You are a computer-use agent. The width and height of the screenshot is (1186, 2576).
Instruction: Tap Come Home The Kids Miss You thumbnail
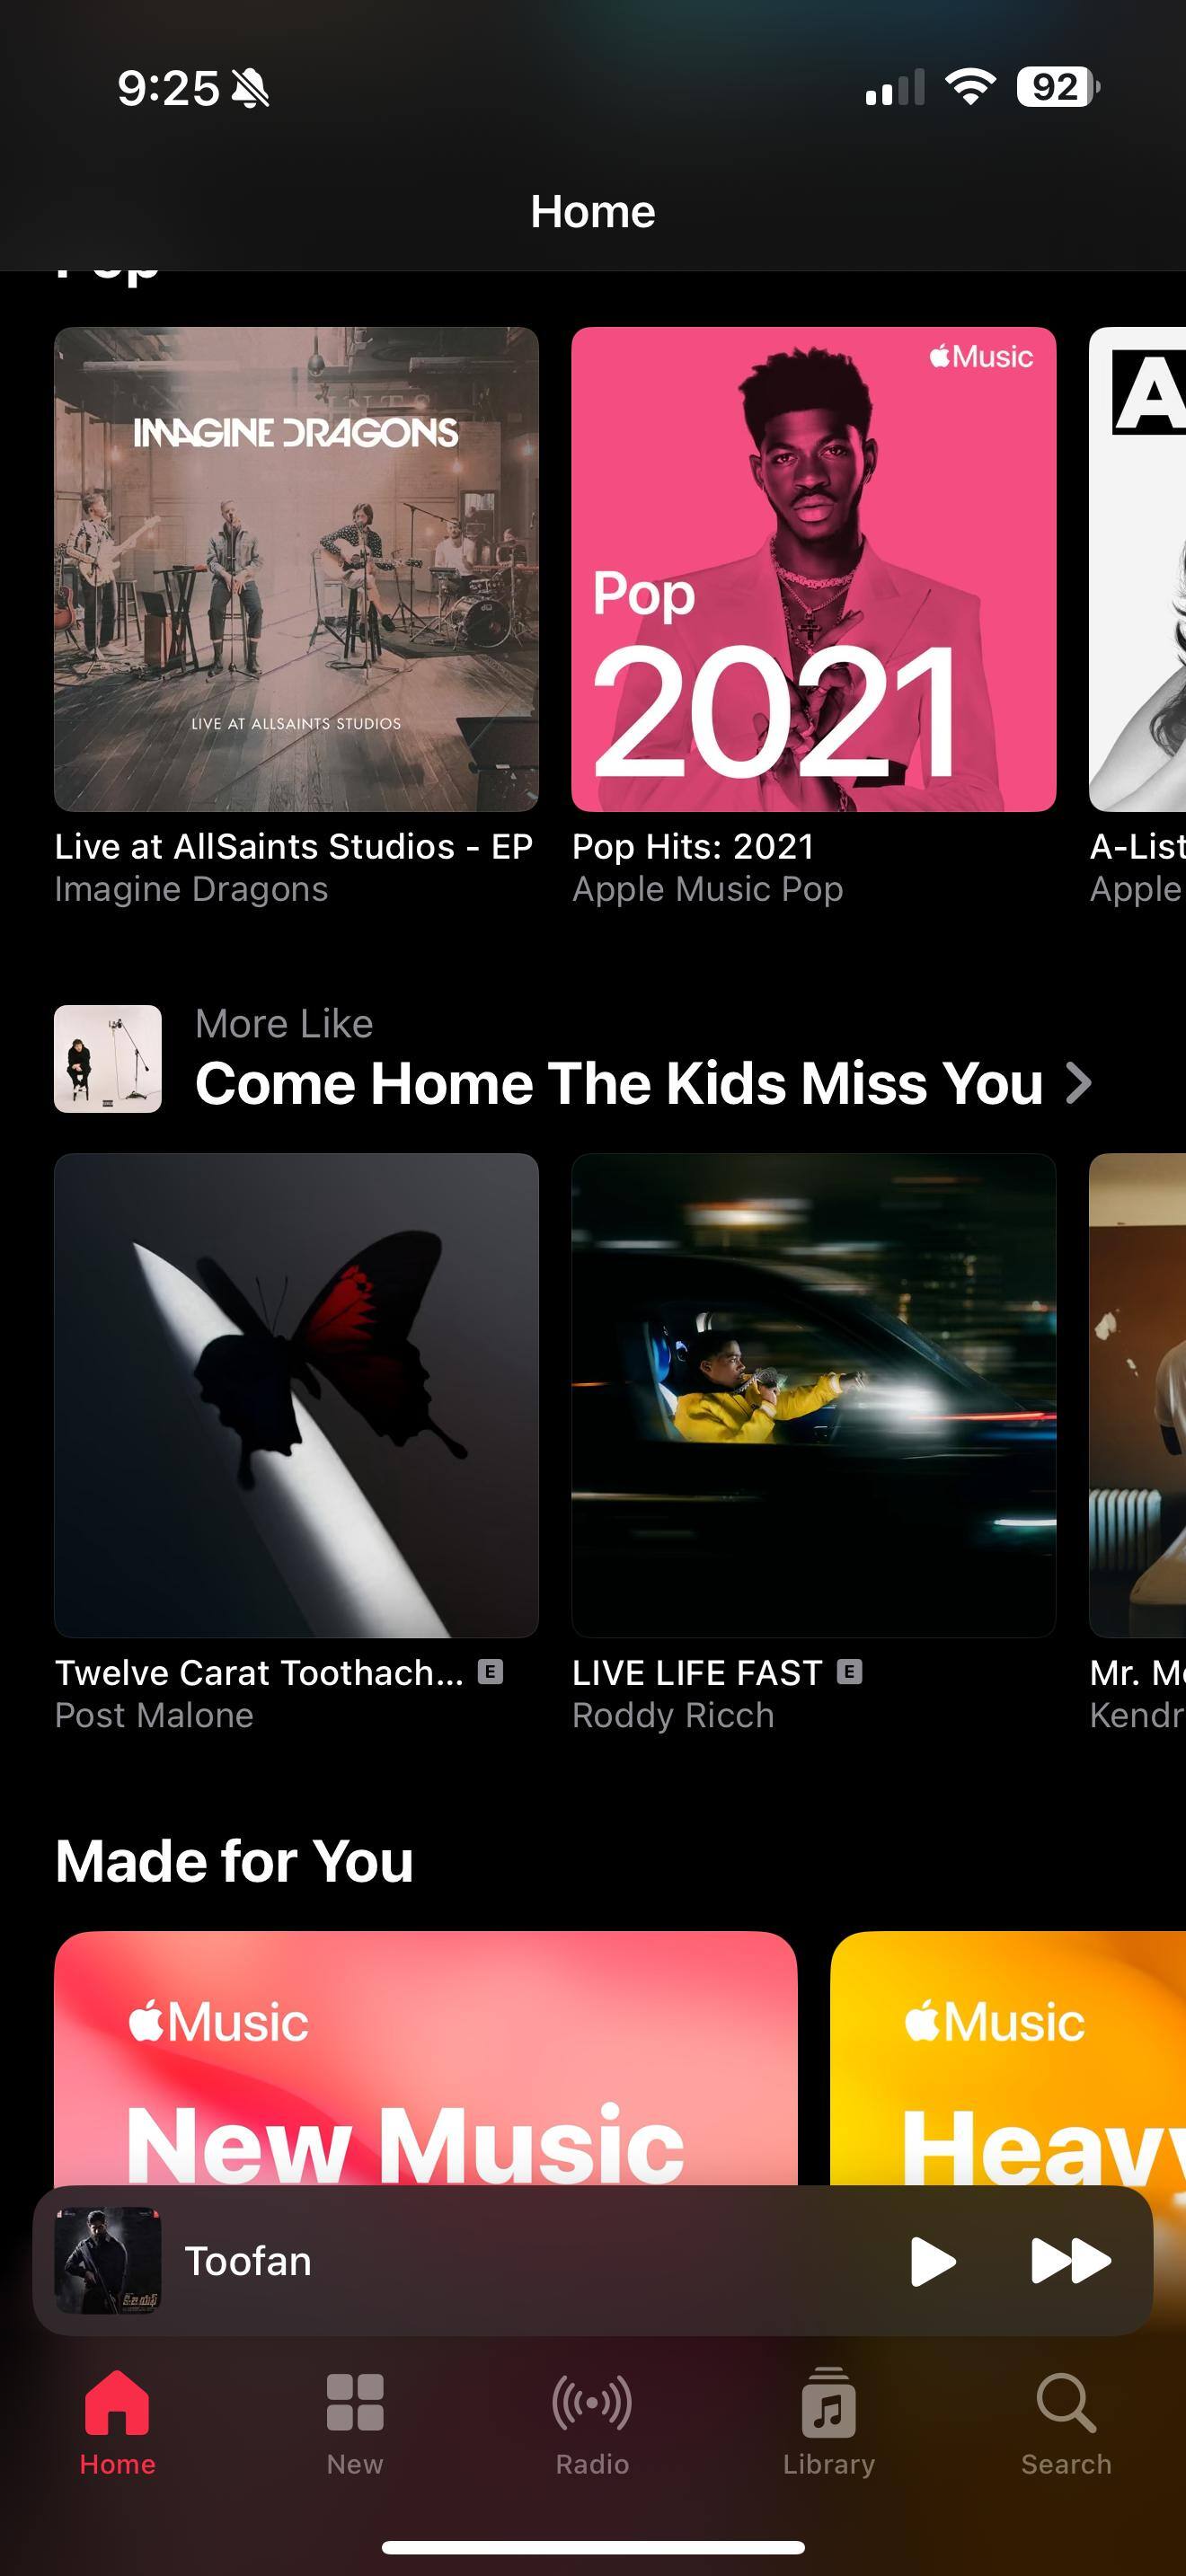point(107,1059)
